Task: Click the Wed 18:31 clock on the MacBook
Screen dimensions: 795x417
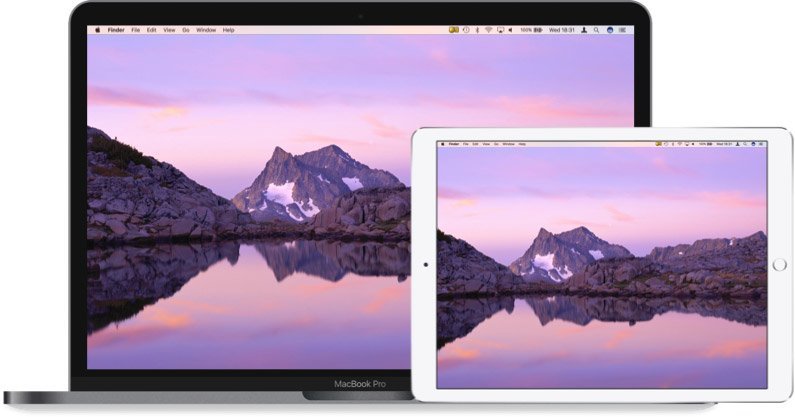Action: (562, 30)
